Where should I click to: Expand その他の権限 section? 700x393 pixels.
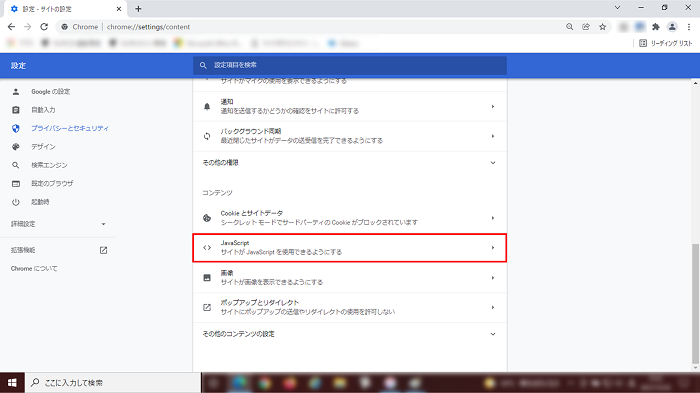pos(350,163)
